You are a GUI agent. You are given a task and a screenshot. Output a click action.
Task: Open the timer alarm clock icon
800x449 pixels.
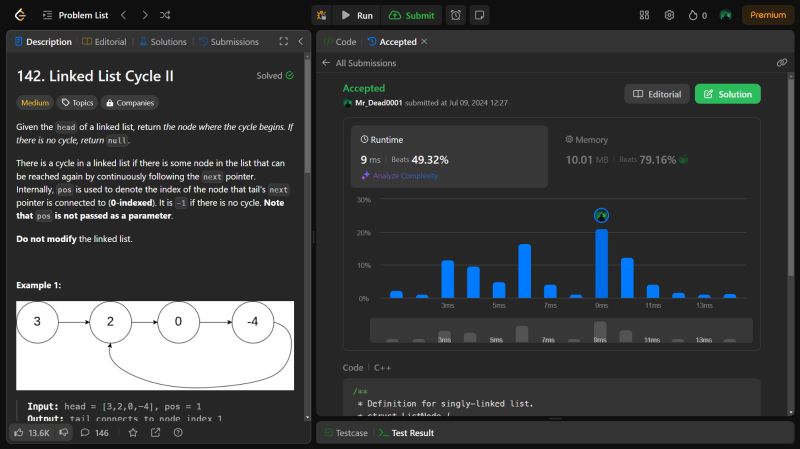(x=456, y=15)
